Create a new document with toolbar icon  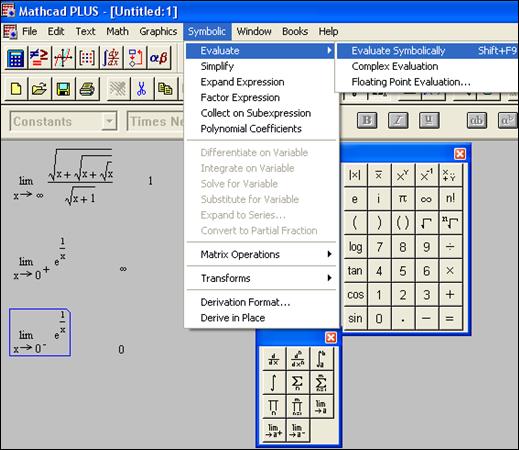point(16,89)
